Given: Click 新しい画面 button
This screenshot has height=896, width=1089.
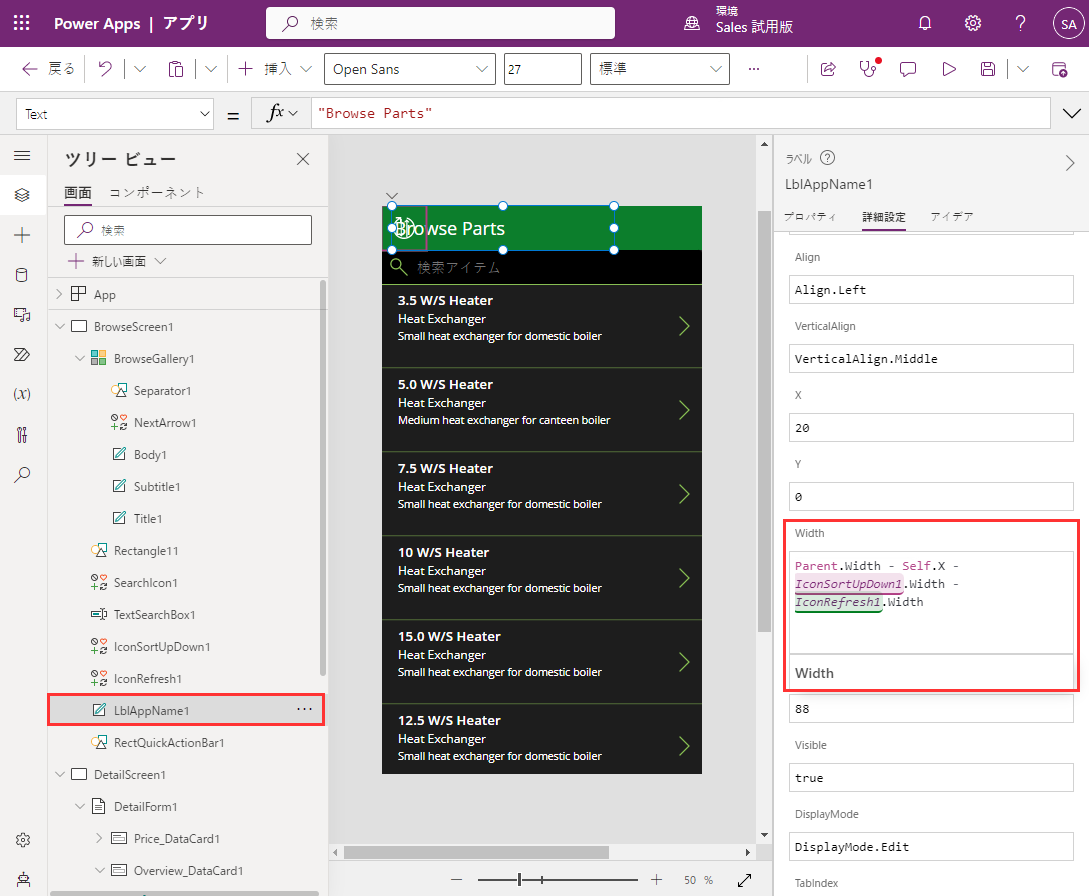Looking at the screenshot, I should pyautogui.click(x=108, y=261).
